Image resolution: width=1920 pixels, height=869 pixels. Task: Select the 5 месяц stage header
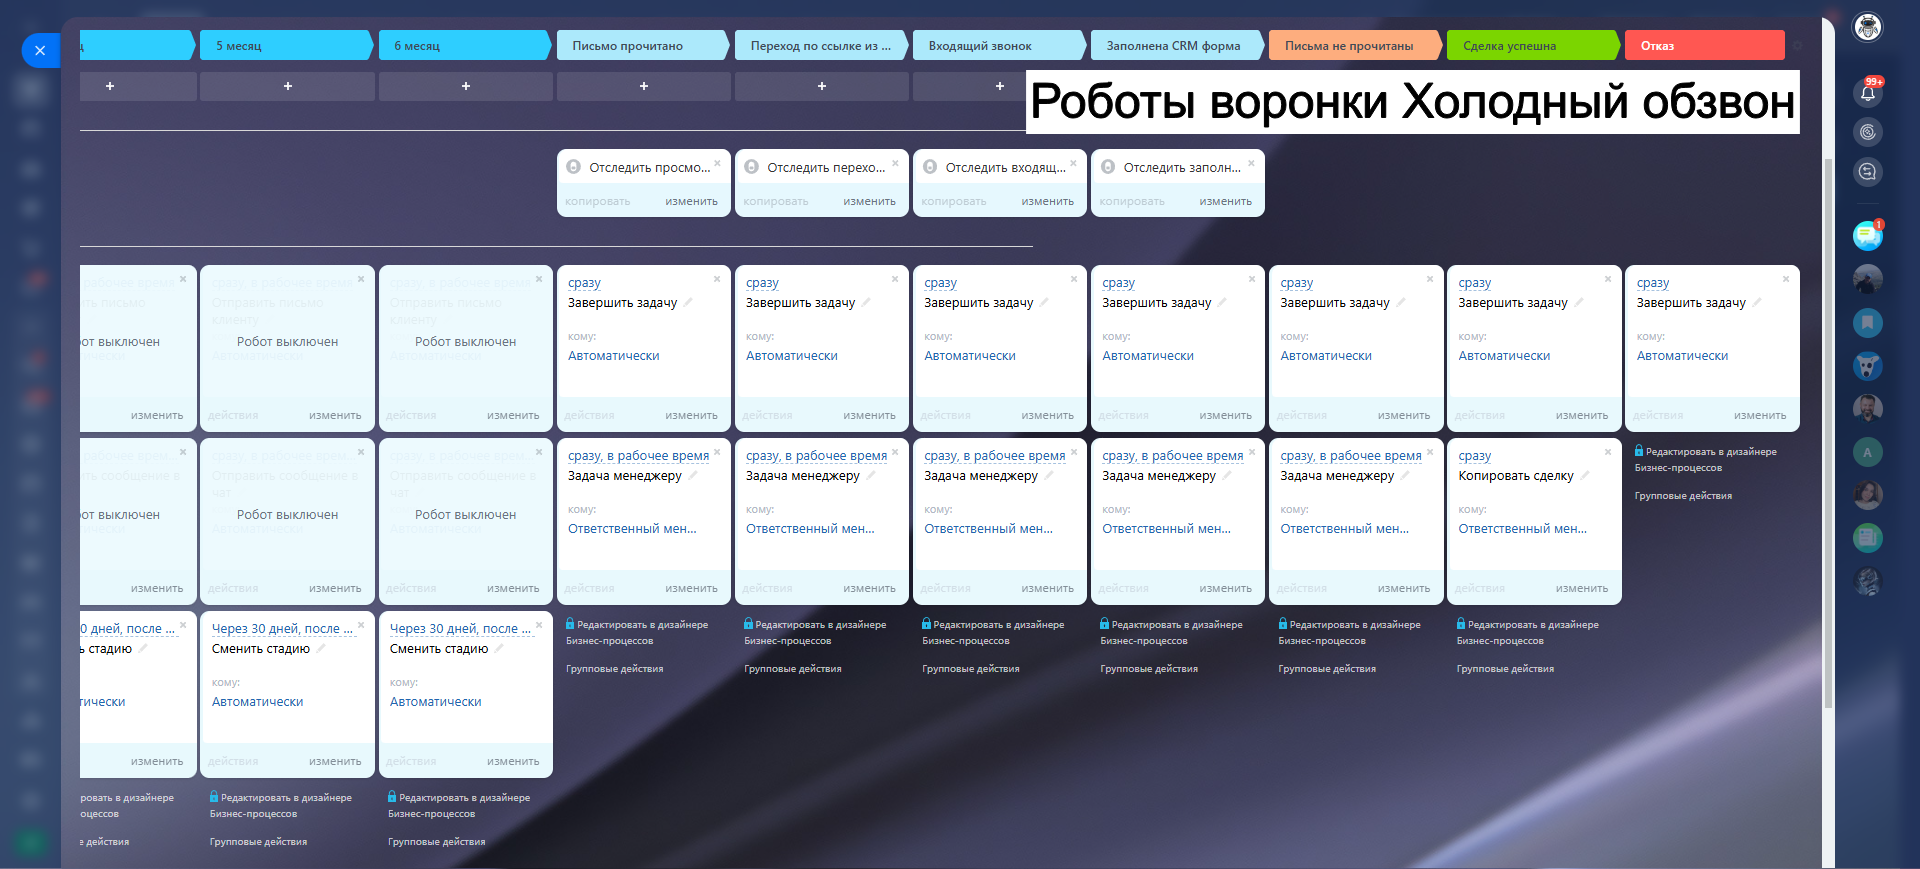click(x=287, y=45)
